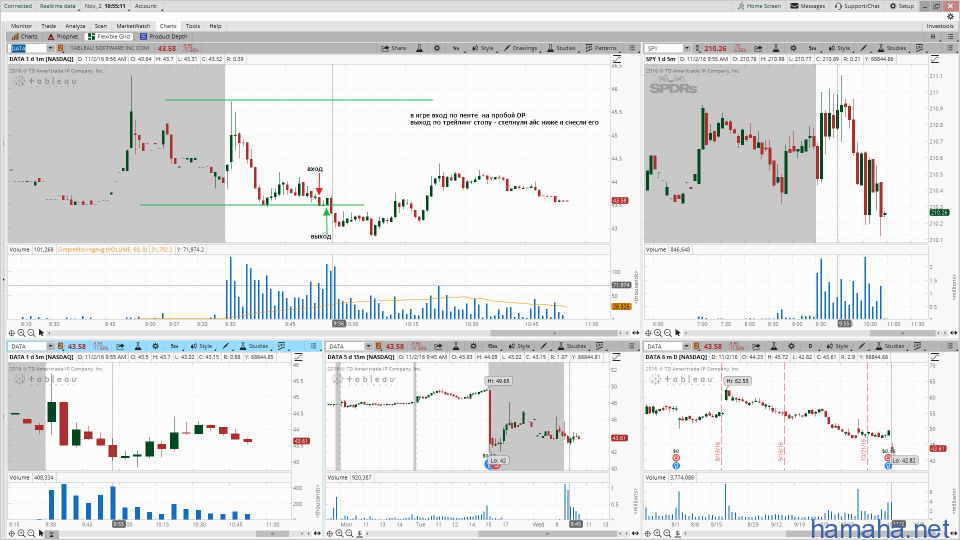960x540 pixels.
Task: Open Drawings menu on top-left chart
Action: (x=520, y=48)
